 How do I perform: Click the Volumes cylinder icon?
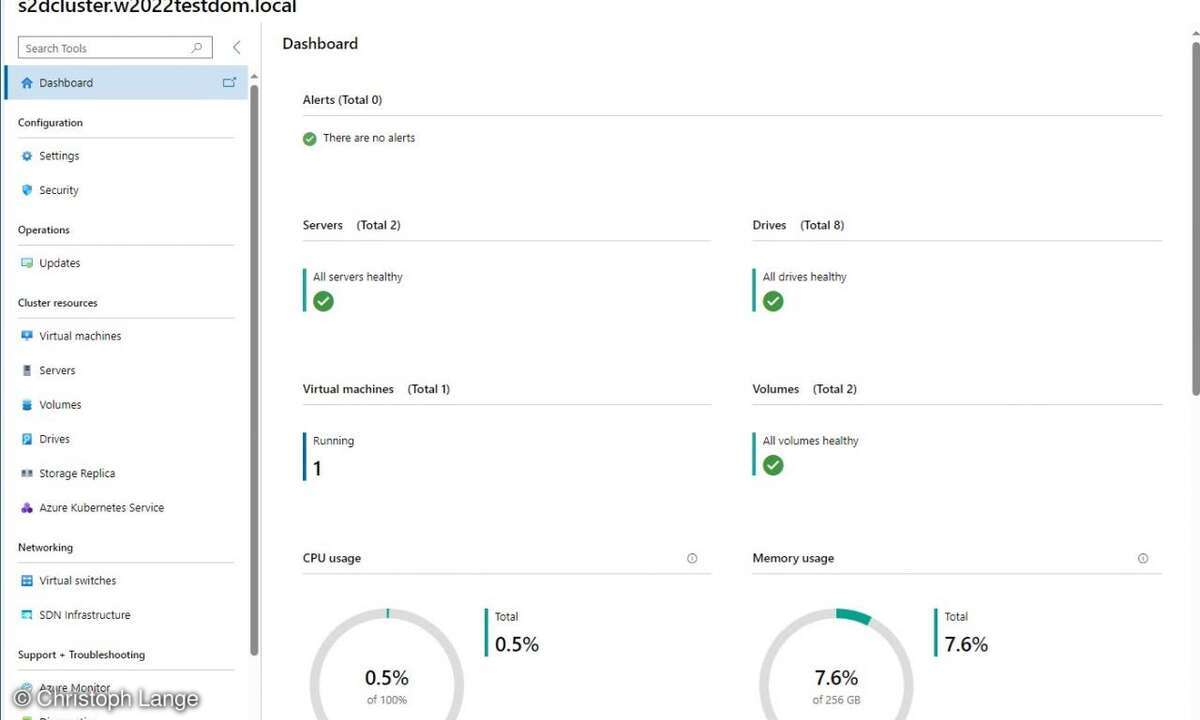pos(27,405)
